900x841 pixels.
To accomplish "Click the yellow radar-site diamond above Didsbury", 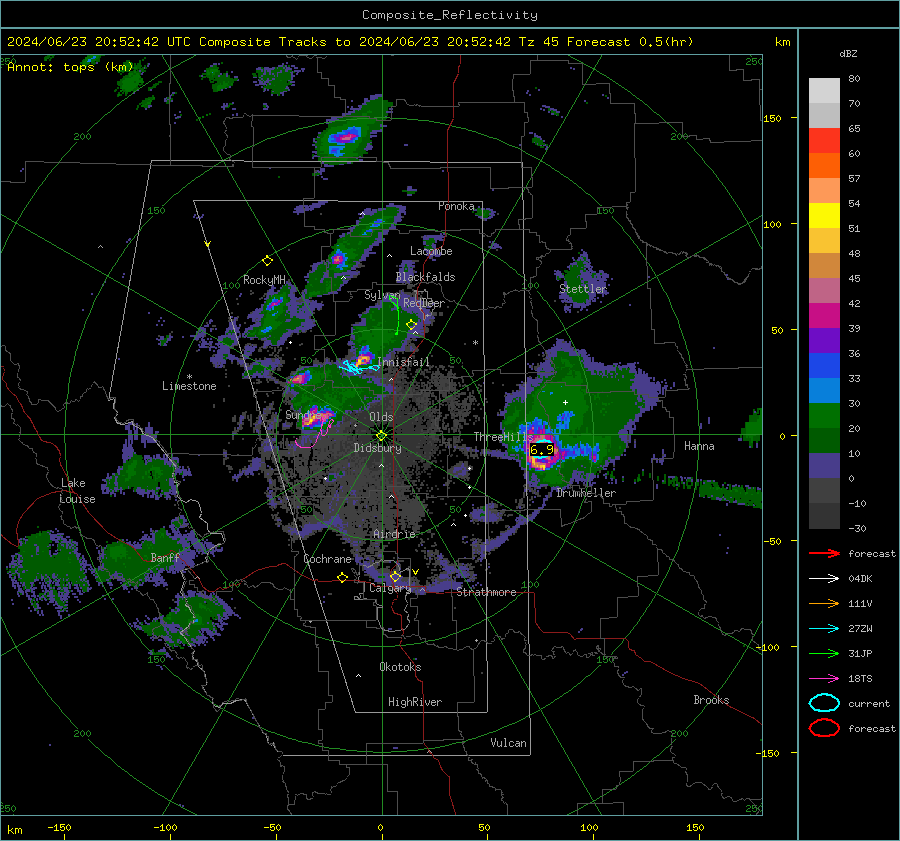I will tap(381, 435).
